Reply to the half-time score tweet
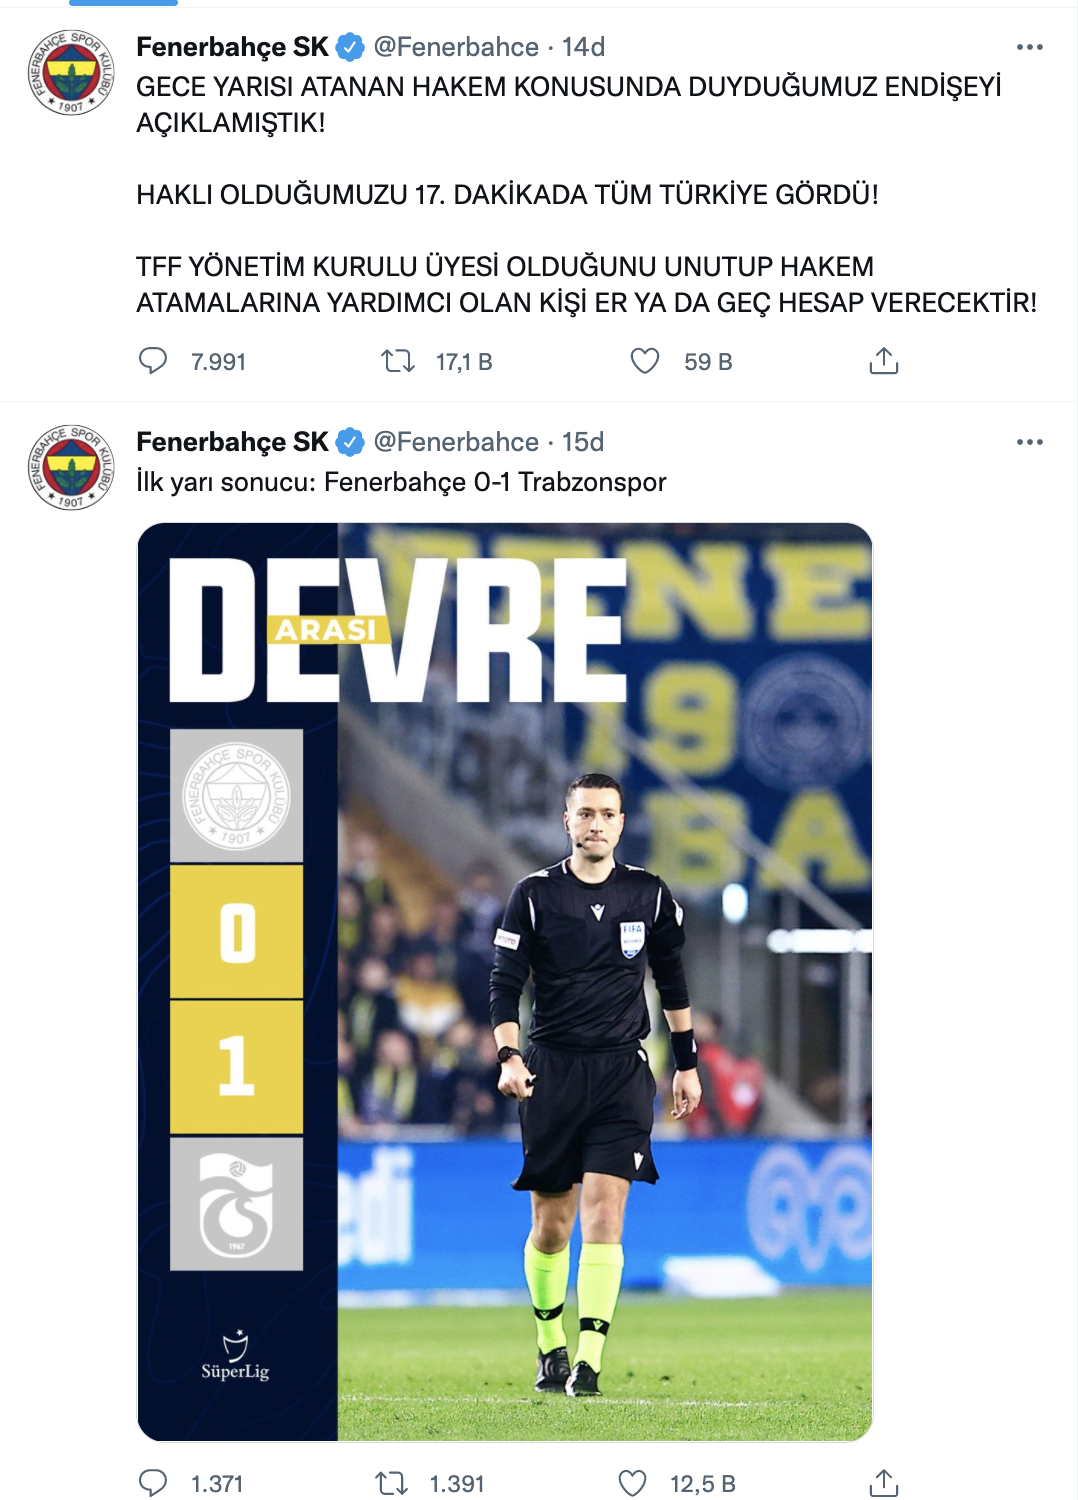The width and height of the screenshot is (1078, 1500). click(x=153, y=1483)
